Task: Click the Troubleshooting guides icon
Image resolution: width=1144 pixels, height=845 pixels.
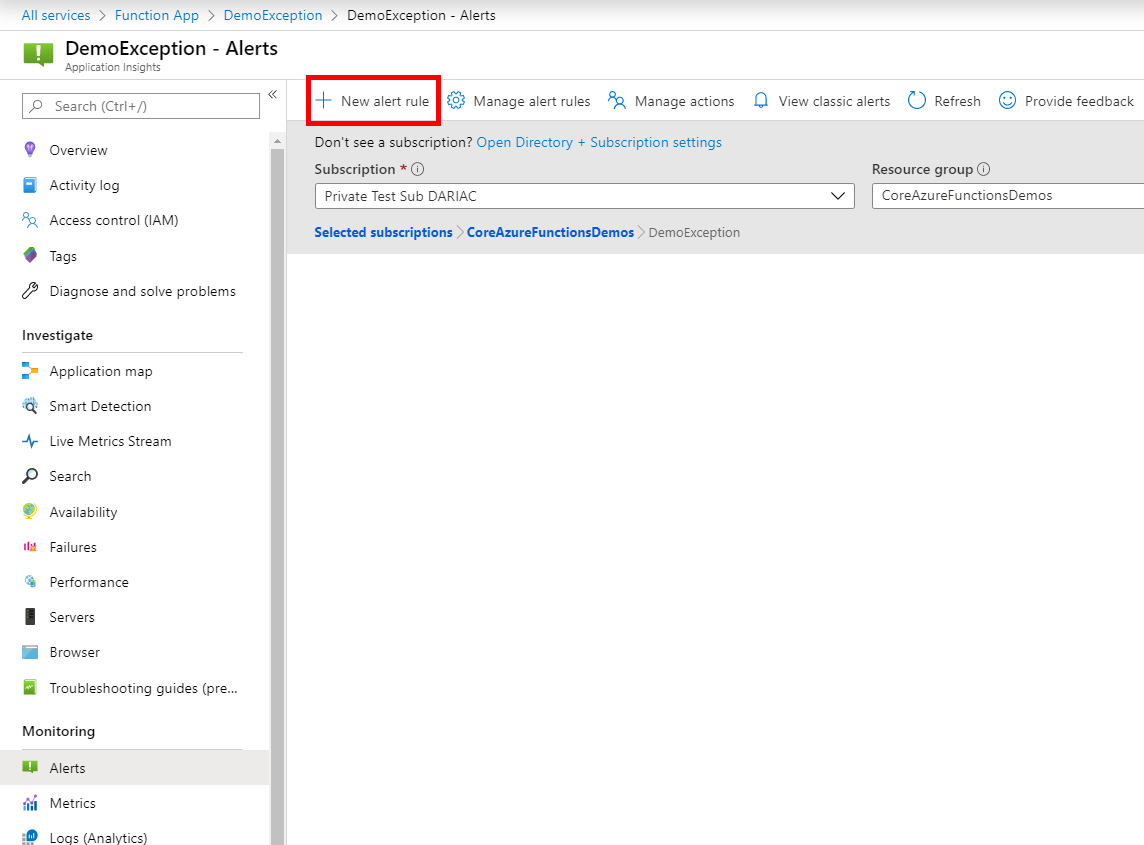Action: click(30, 687)
